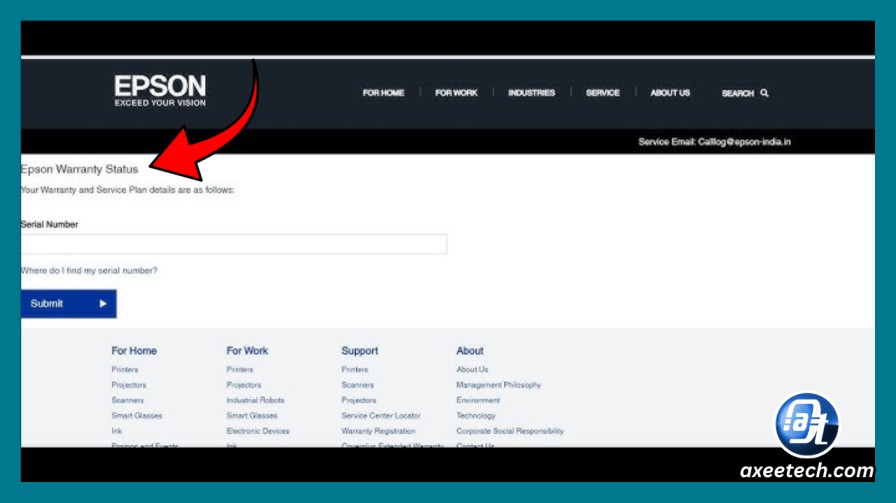Open Projectors under For Work

click(x=243, y=385)
